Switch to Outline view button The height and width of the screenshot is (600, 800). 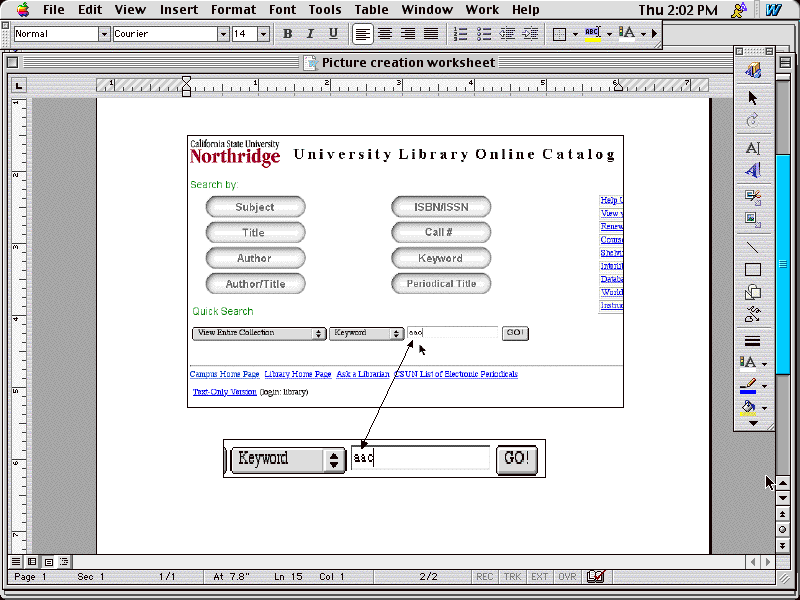pyautogui.click(x=64, y=562)
